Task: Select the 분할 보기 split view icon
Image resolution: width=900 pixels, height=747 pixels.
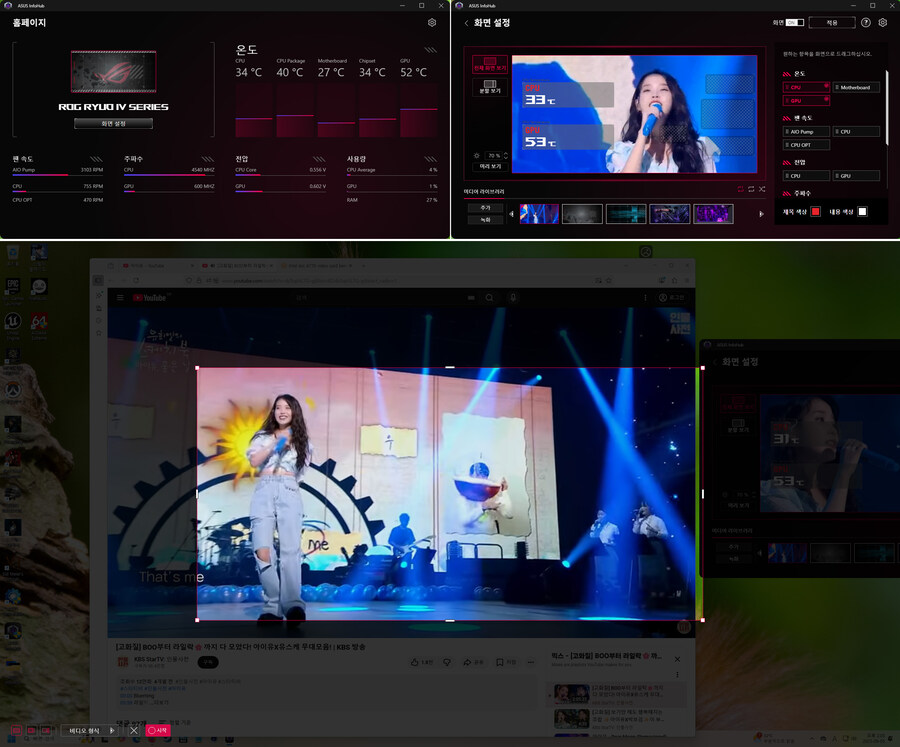Action: click(490, 87)
